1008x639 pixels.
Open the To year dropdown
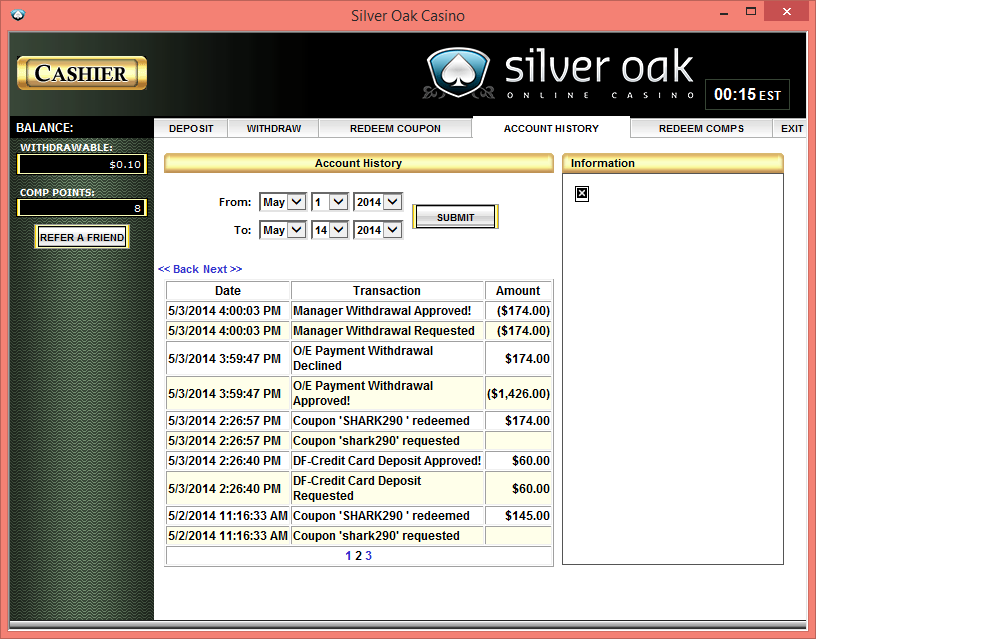[x=378, y=230]
